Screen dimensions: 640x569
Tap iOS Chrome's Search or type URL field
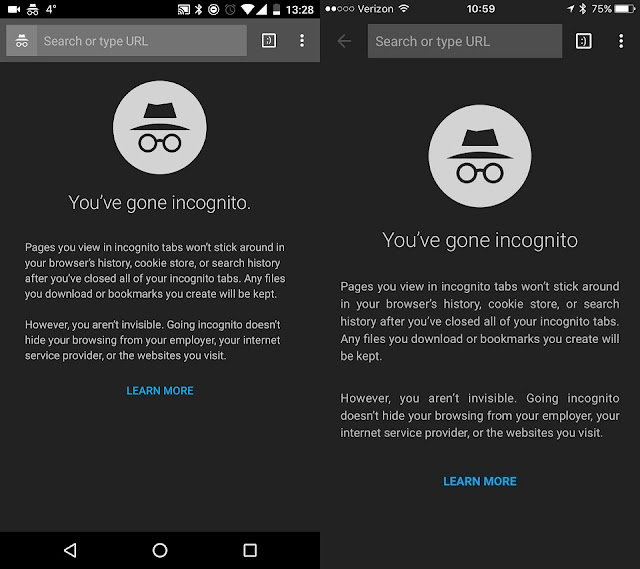[464, 41]
